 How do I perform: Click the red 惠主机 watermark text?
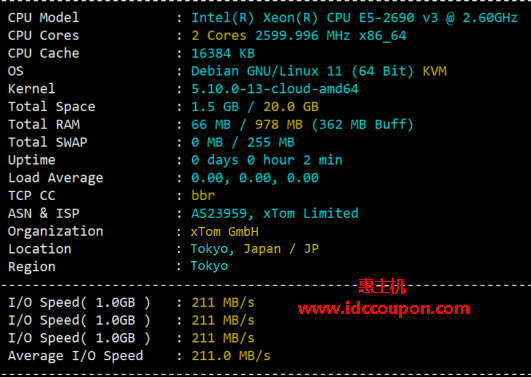click(381, 286)
